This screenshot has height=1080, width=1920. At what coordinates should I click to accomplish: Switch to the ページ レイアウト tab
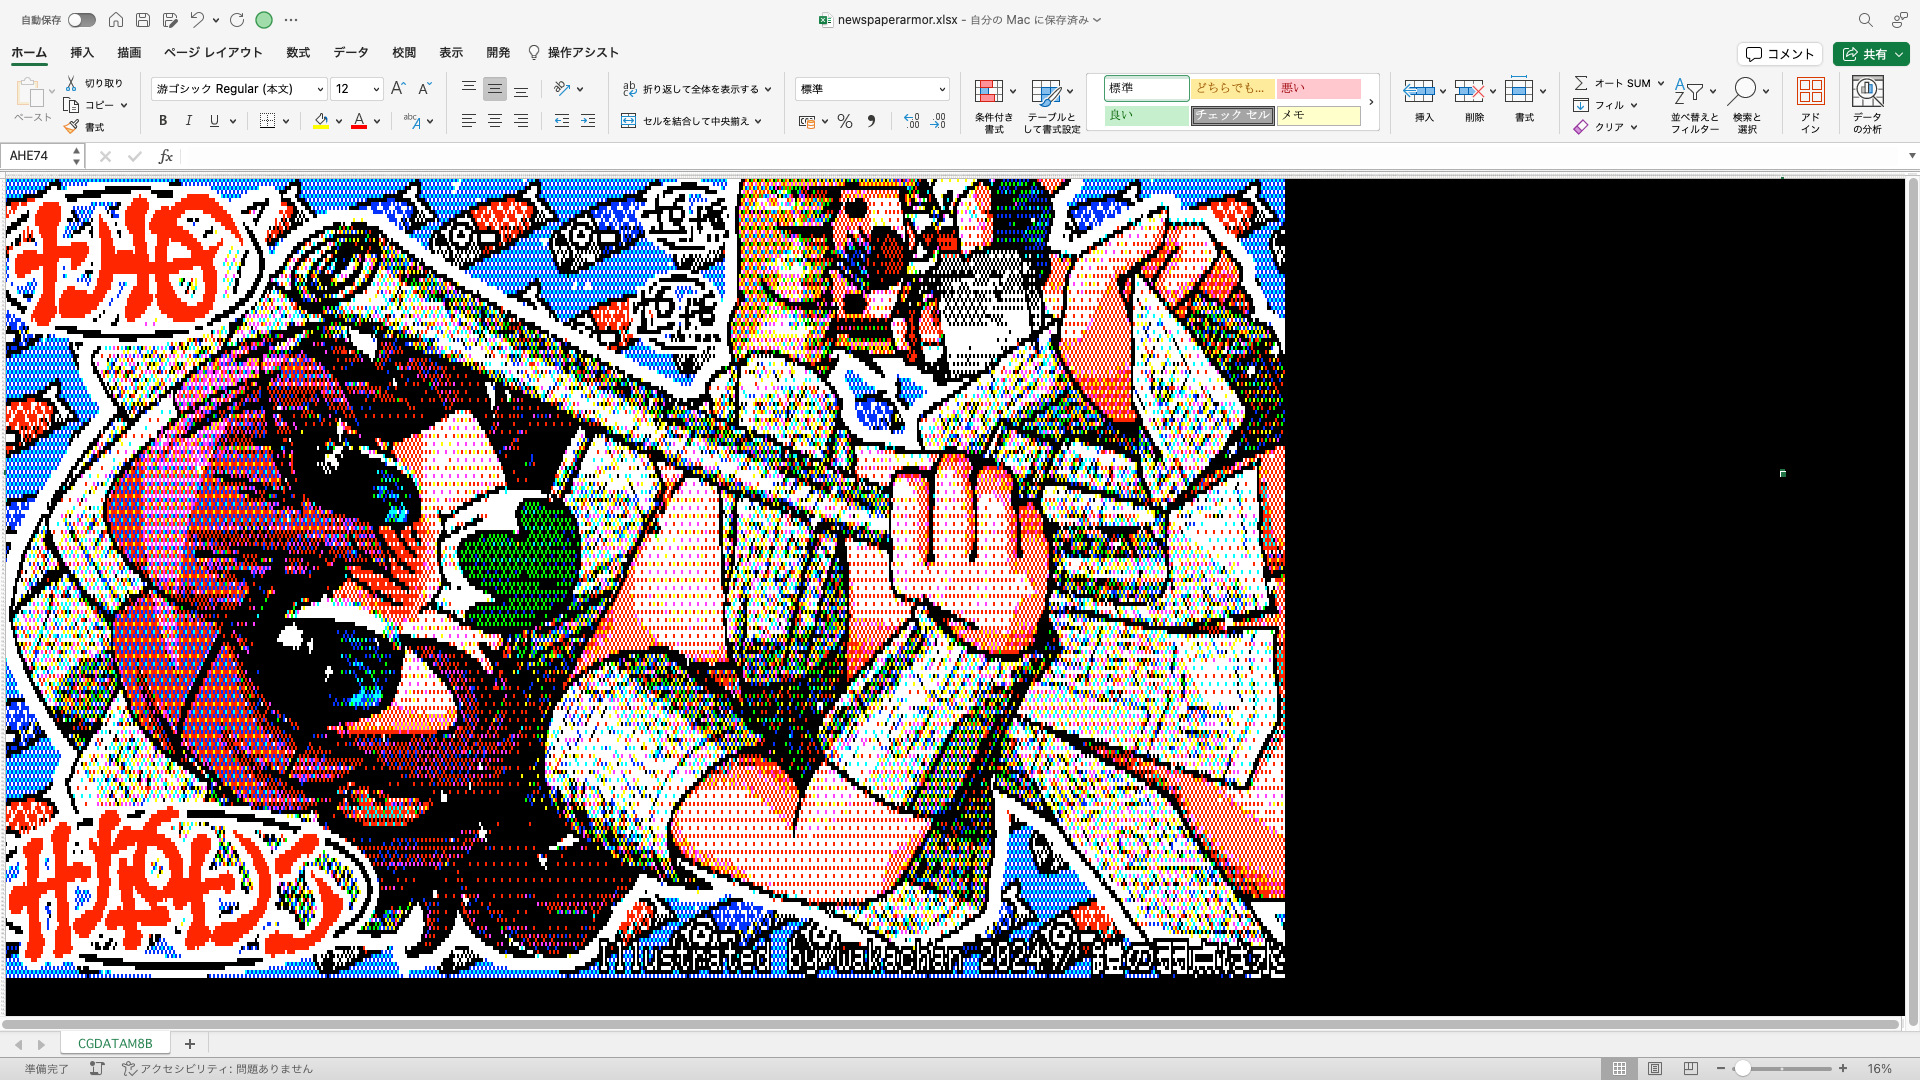click(213, 53)
